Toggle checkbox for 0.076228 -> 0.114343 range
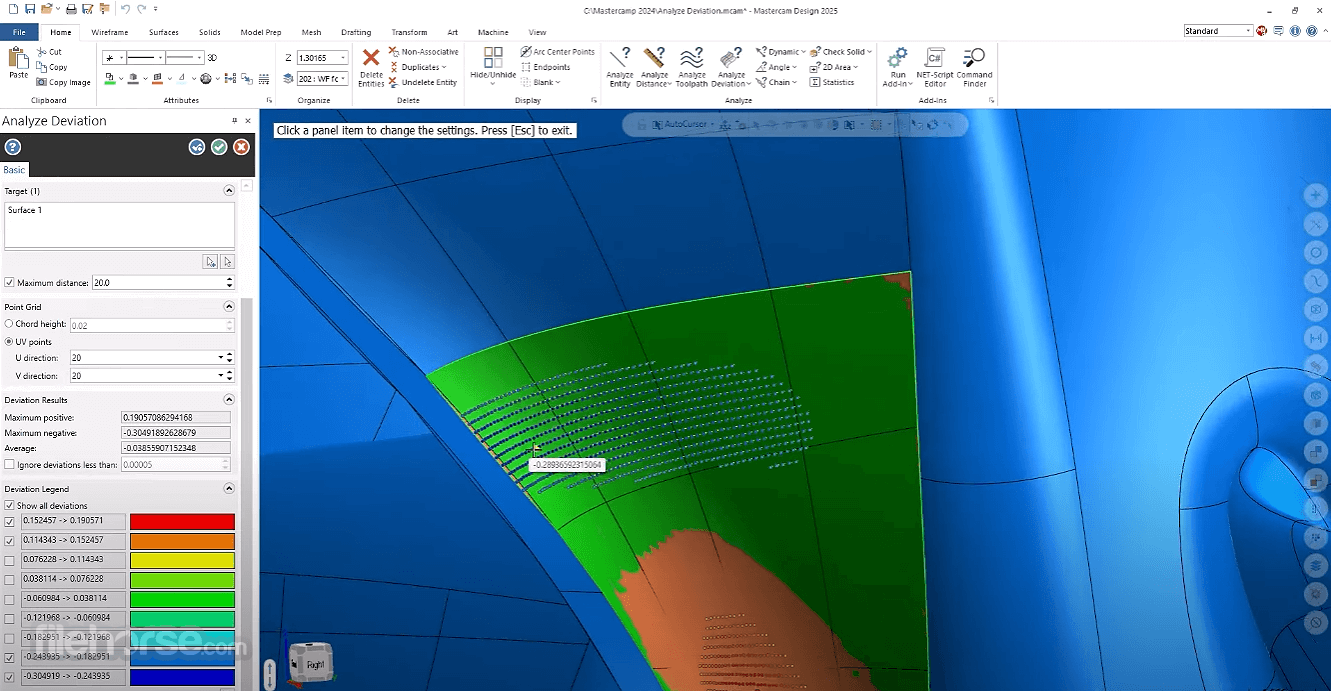Viewport: 1331px width, 691px height. 10,560
